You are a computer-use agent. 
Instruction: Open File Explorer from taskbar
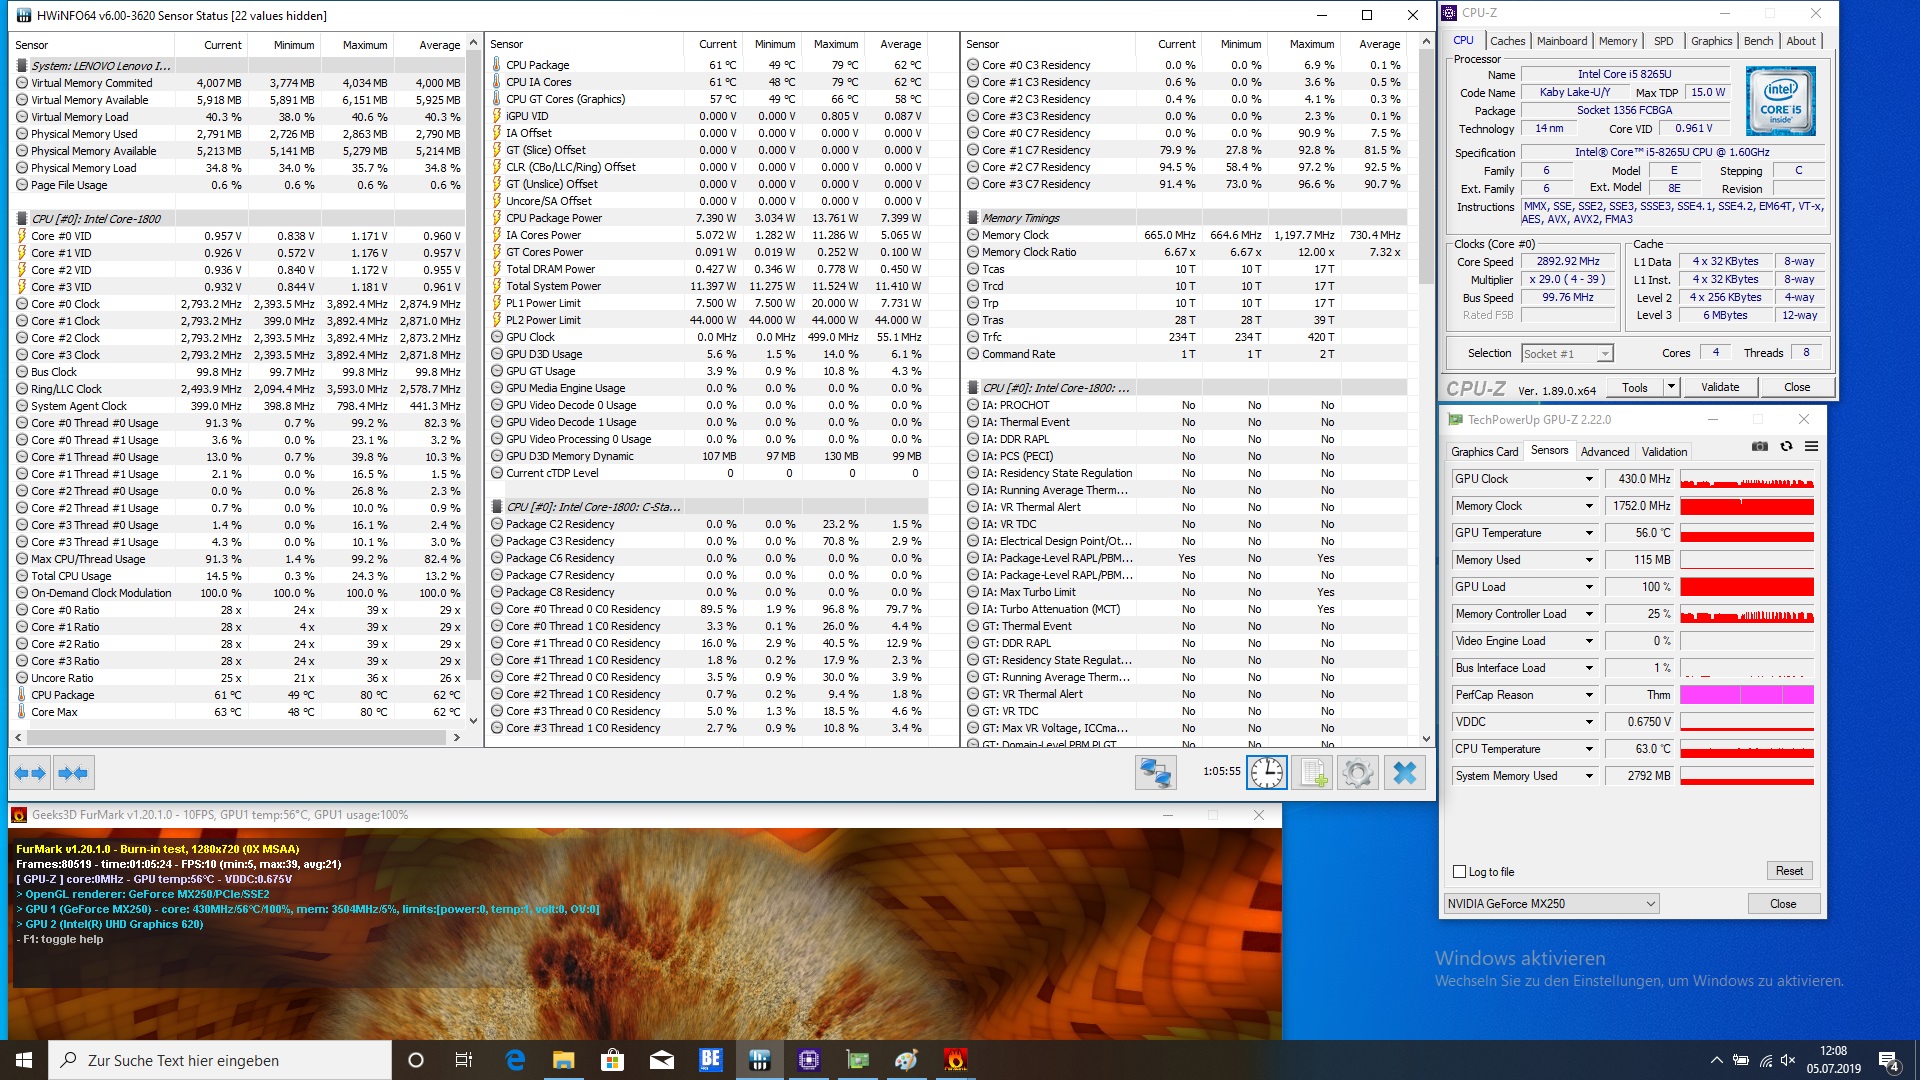tap(564, 1060)
